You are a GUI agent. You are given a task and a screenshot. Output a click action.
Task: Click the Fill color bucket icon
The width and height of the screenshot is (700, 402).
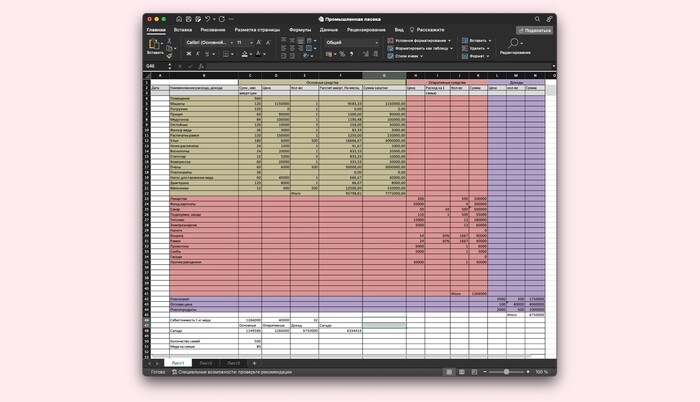coord(244,54)
